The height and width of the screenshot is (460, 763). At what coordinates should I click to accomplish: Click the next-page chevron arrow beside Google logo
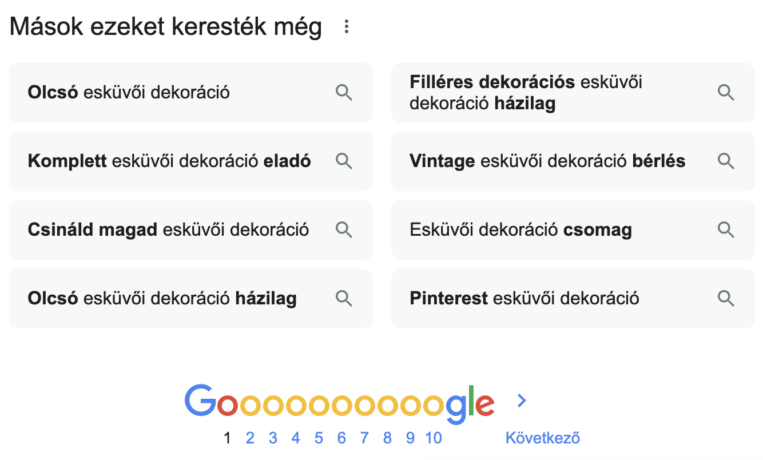[521, 401]
